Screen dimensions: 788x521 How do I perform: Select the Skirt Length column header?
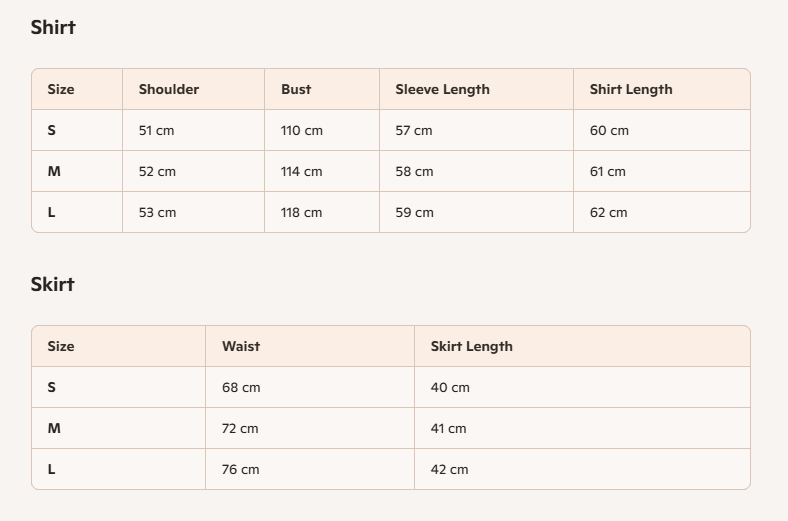pos(472,346)
